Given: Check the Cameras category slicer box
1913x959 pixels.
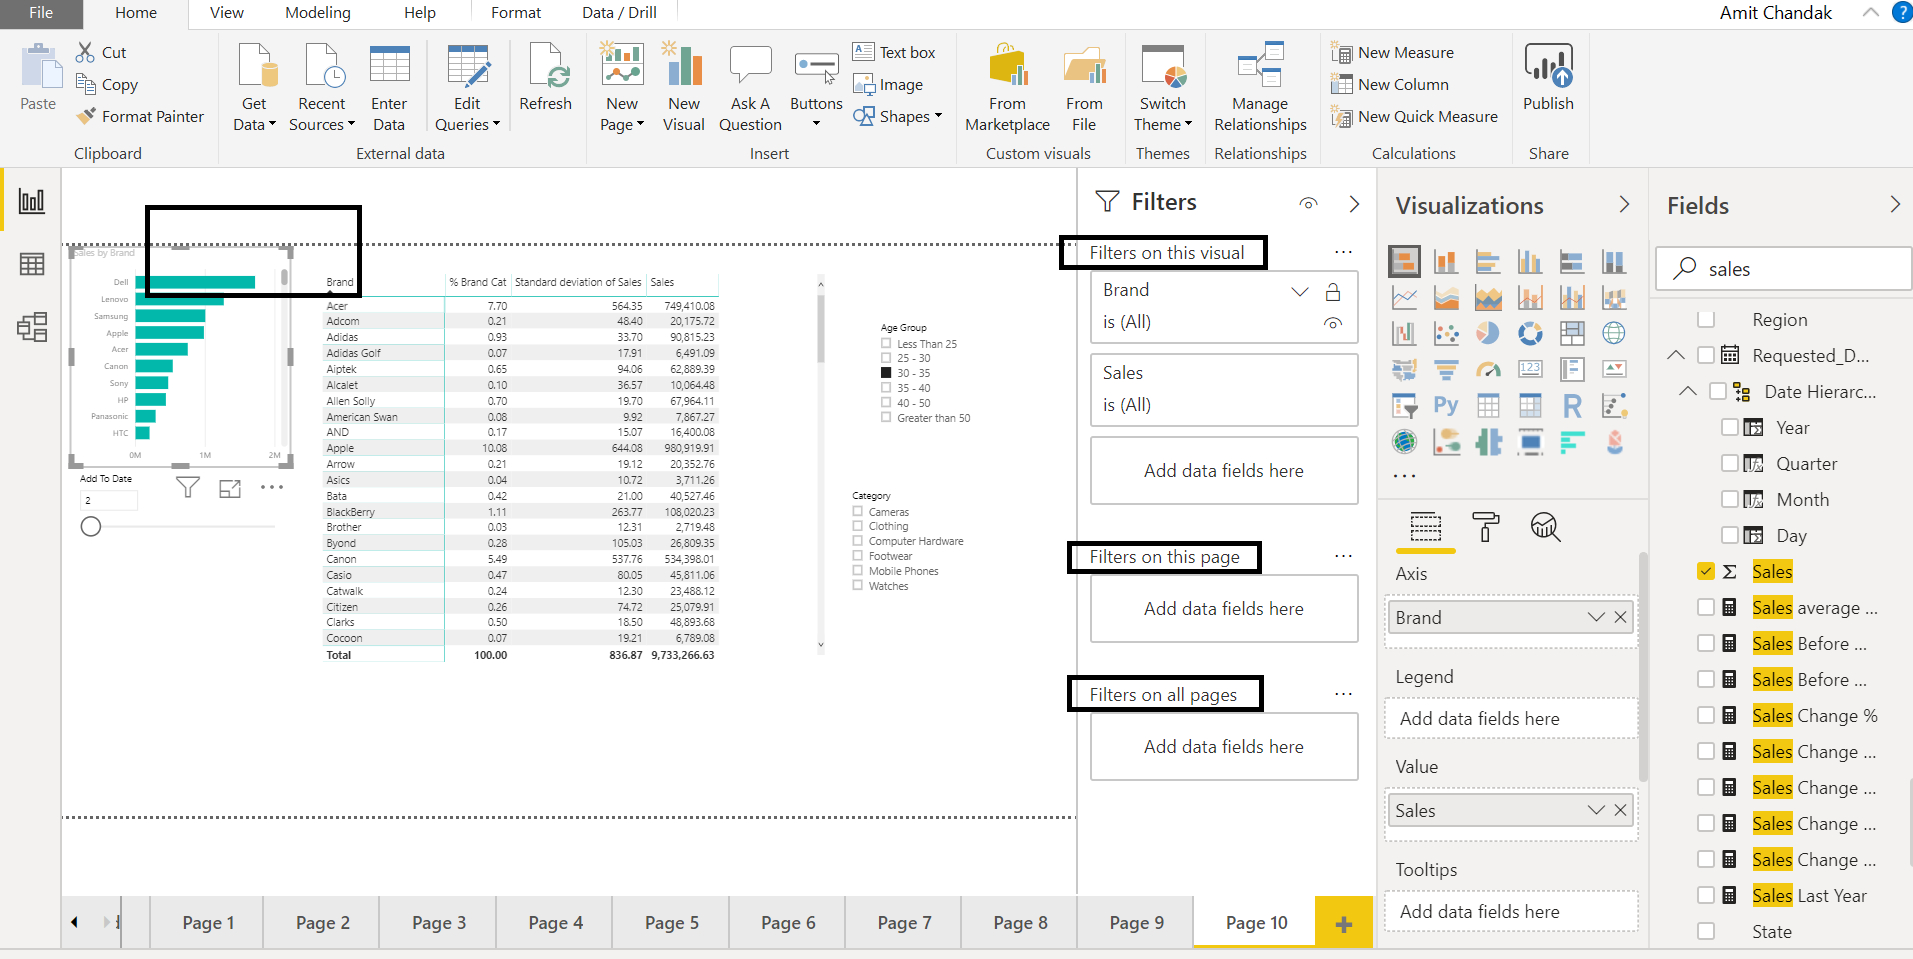Looking at the screenshot, I should tap(858, 511).
